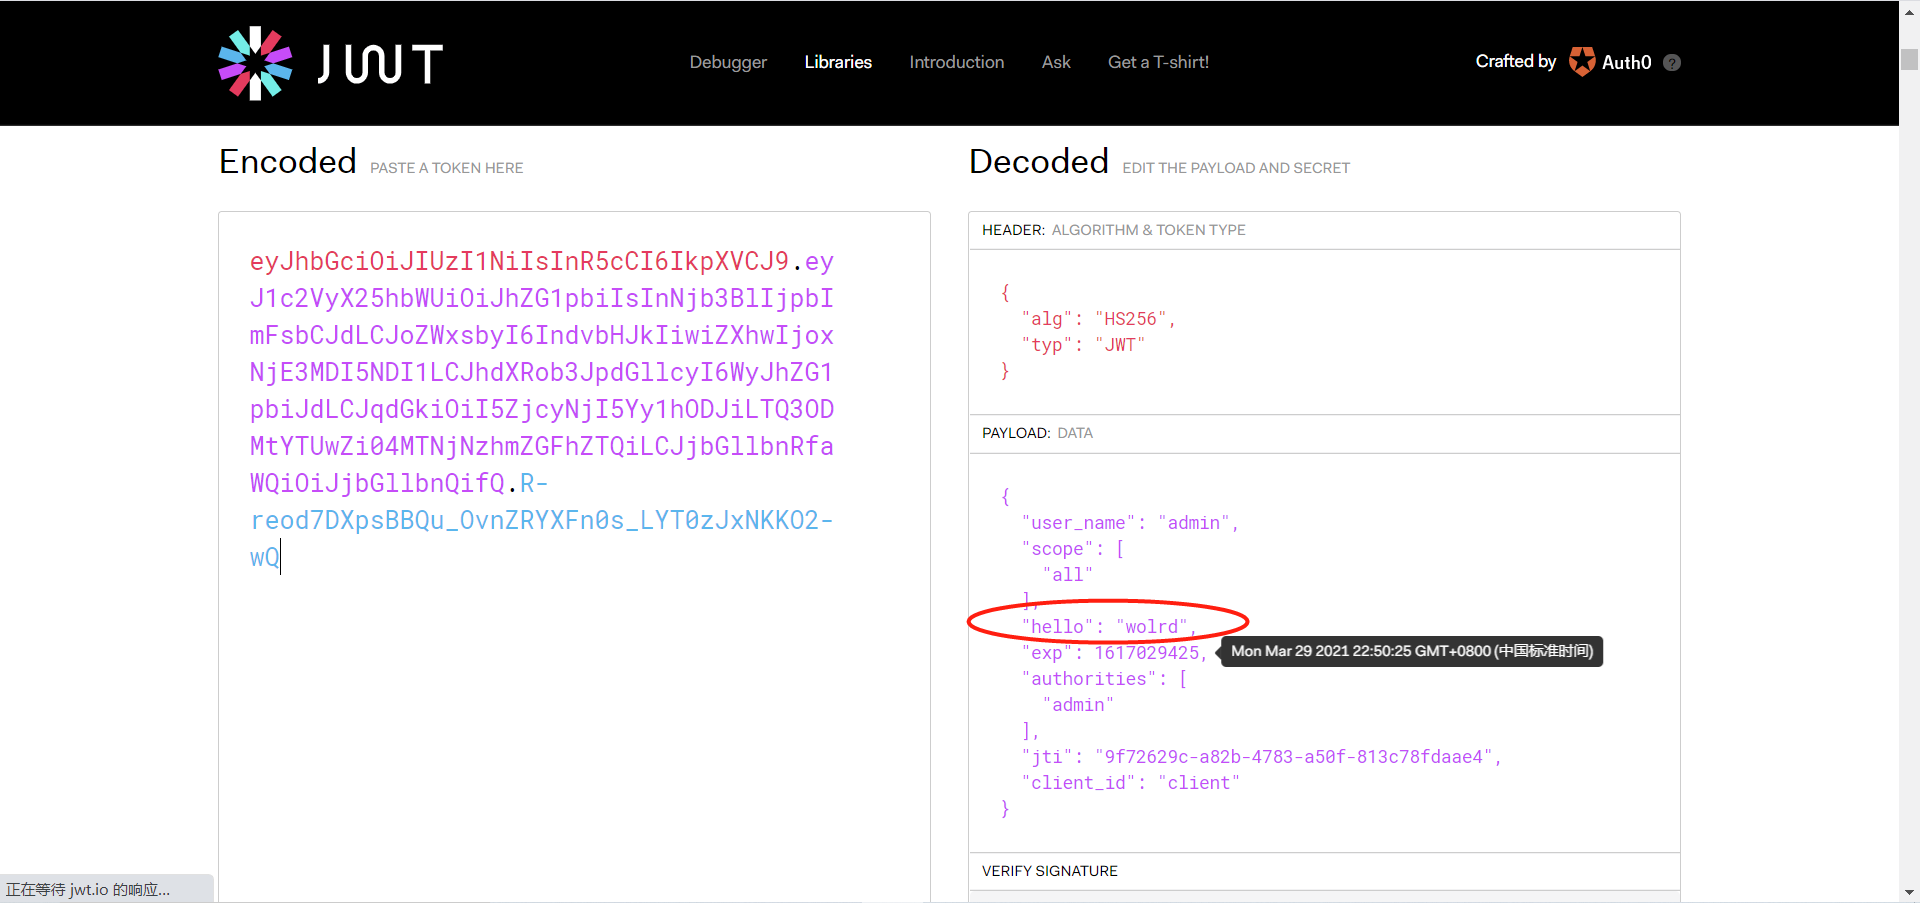The width and height of the screenshot is (1920, 903).
Task: Click the Get a T-shirt! link
Action: [1158, 62]
